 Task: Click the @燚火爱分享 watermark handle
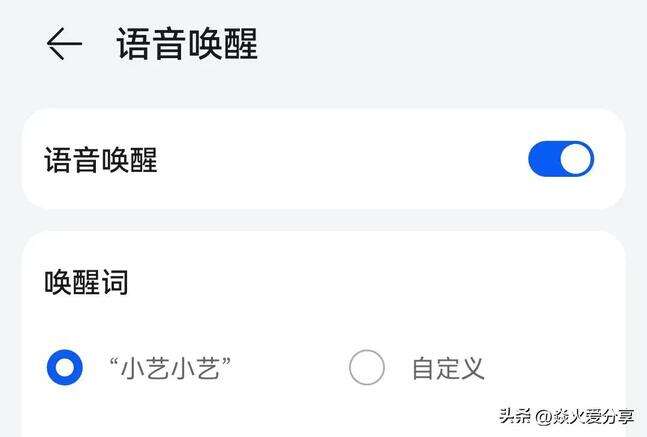coord(584,415)
